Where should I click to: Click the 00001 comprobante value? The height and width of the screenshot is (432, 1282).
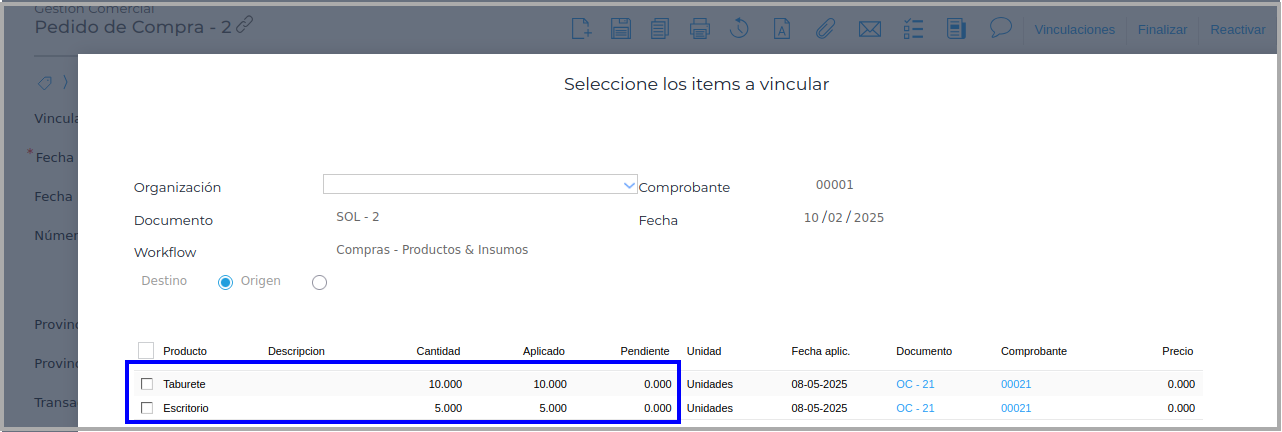coord(835,185)
